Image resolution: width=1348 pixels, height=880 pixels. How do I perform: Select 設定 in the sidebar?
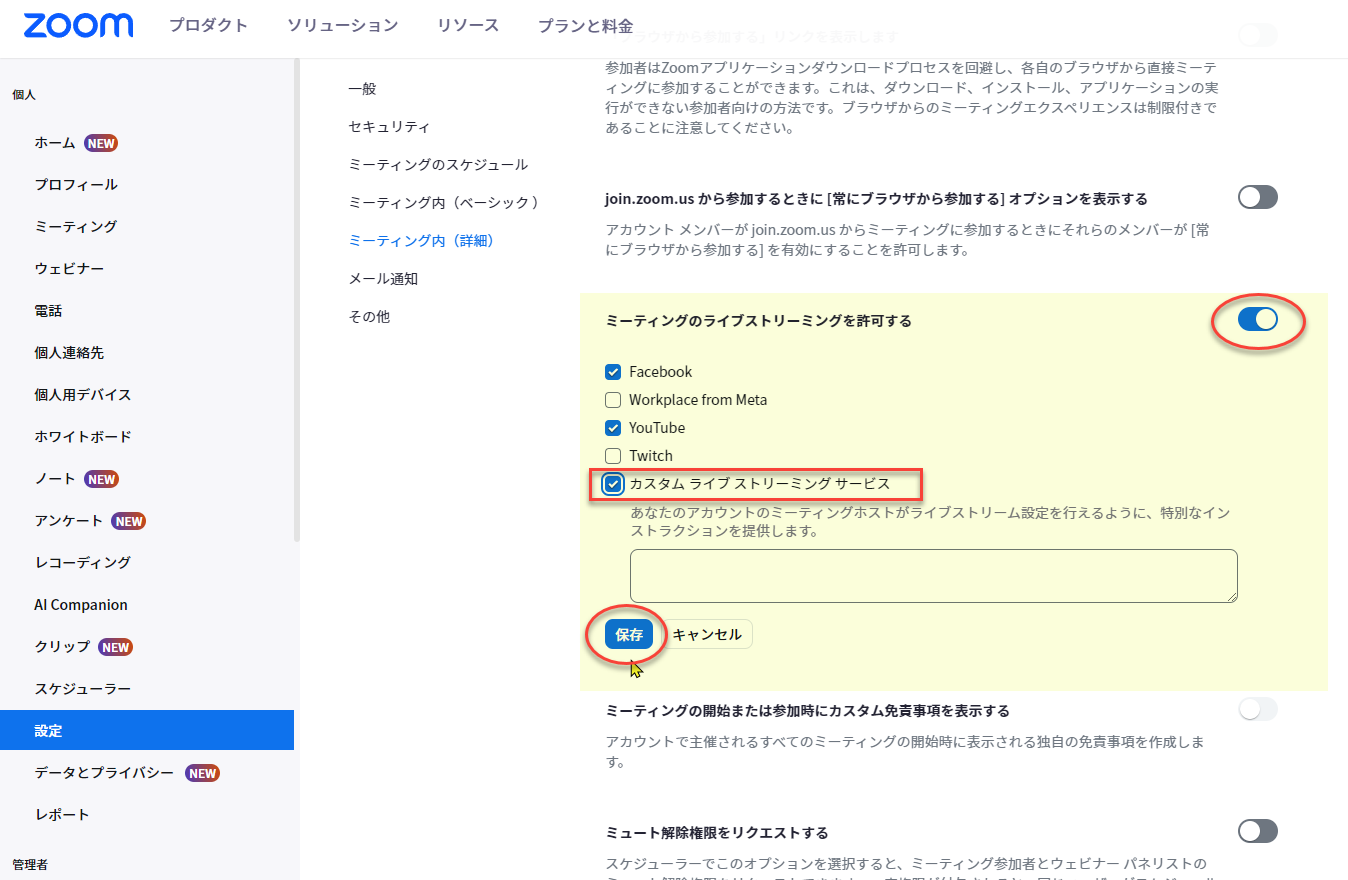click(x=147, y=730)
